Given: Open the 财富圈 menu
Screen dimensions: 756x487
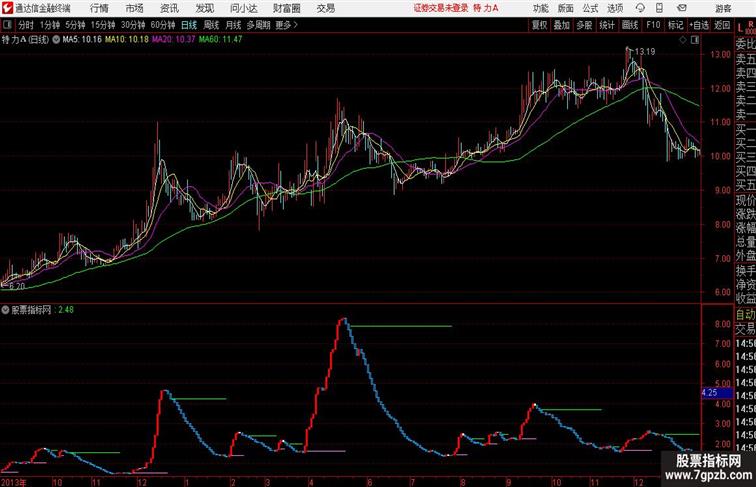Looking at the screenshot, I should point(286,8).
